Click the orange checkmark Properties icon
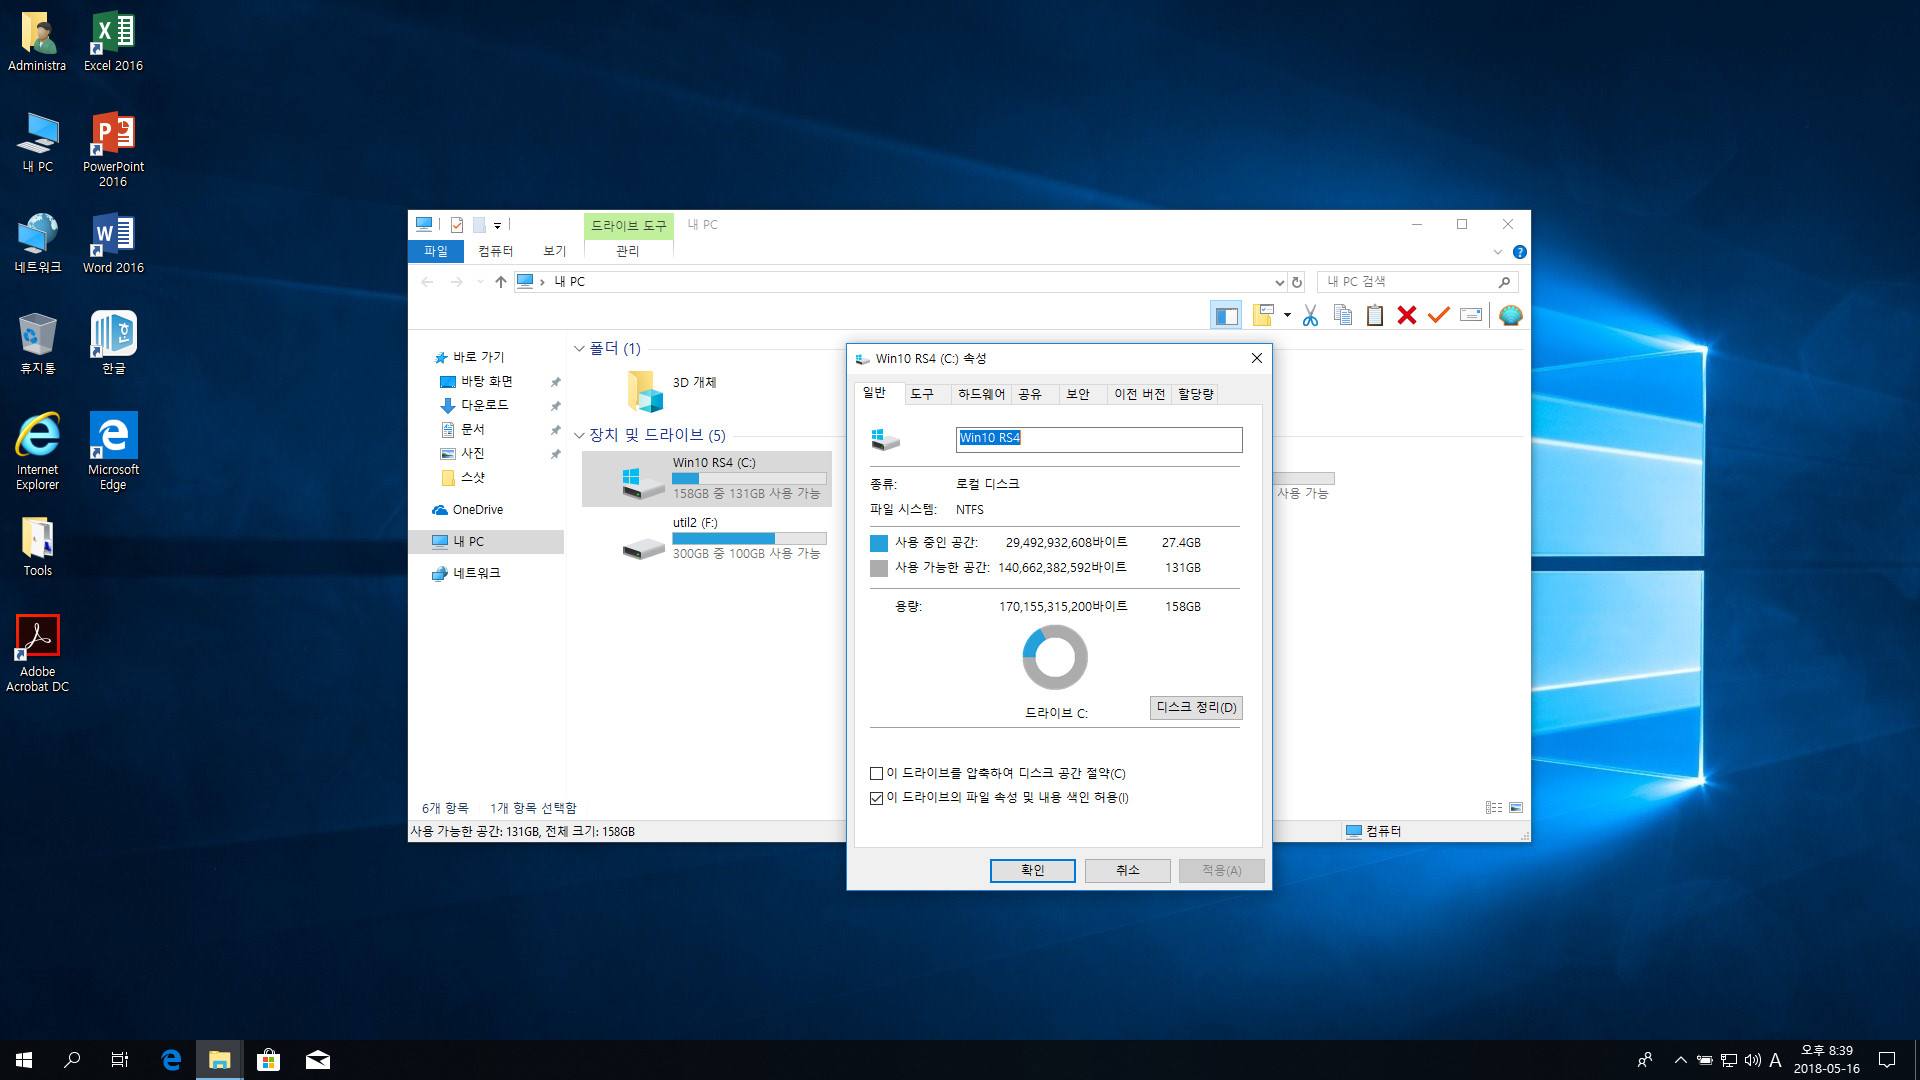This screenshot has width=1920, height=1080. [1439, 316]
